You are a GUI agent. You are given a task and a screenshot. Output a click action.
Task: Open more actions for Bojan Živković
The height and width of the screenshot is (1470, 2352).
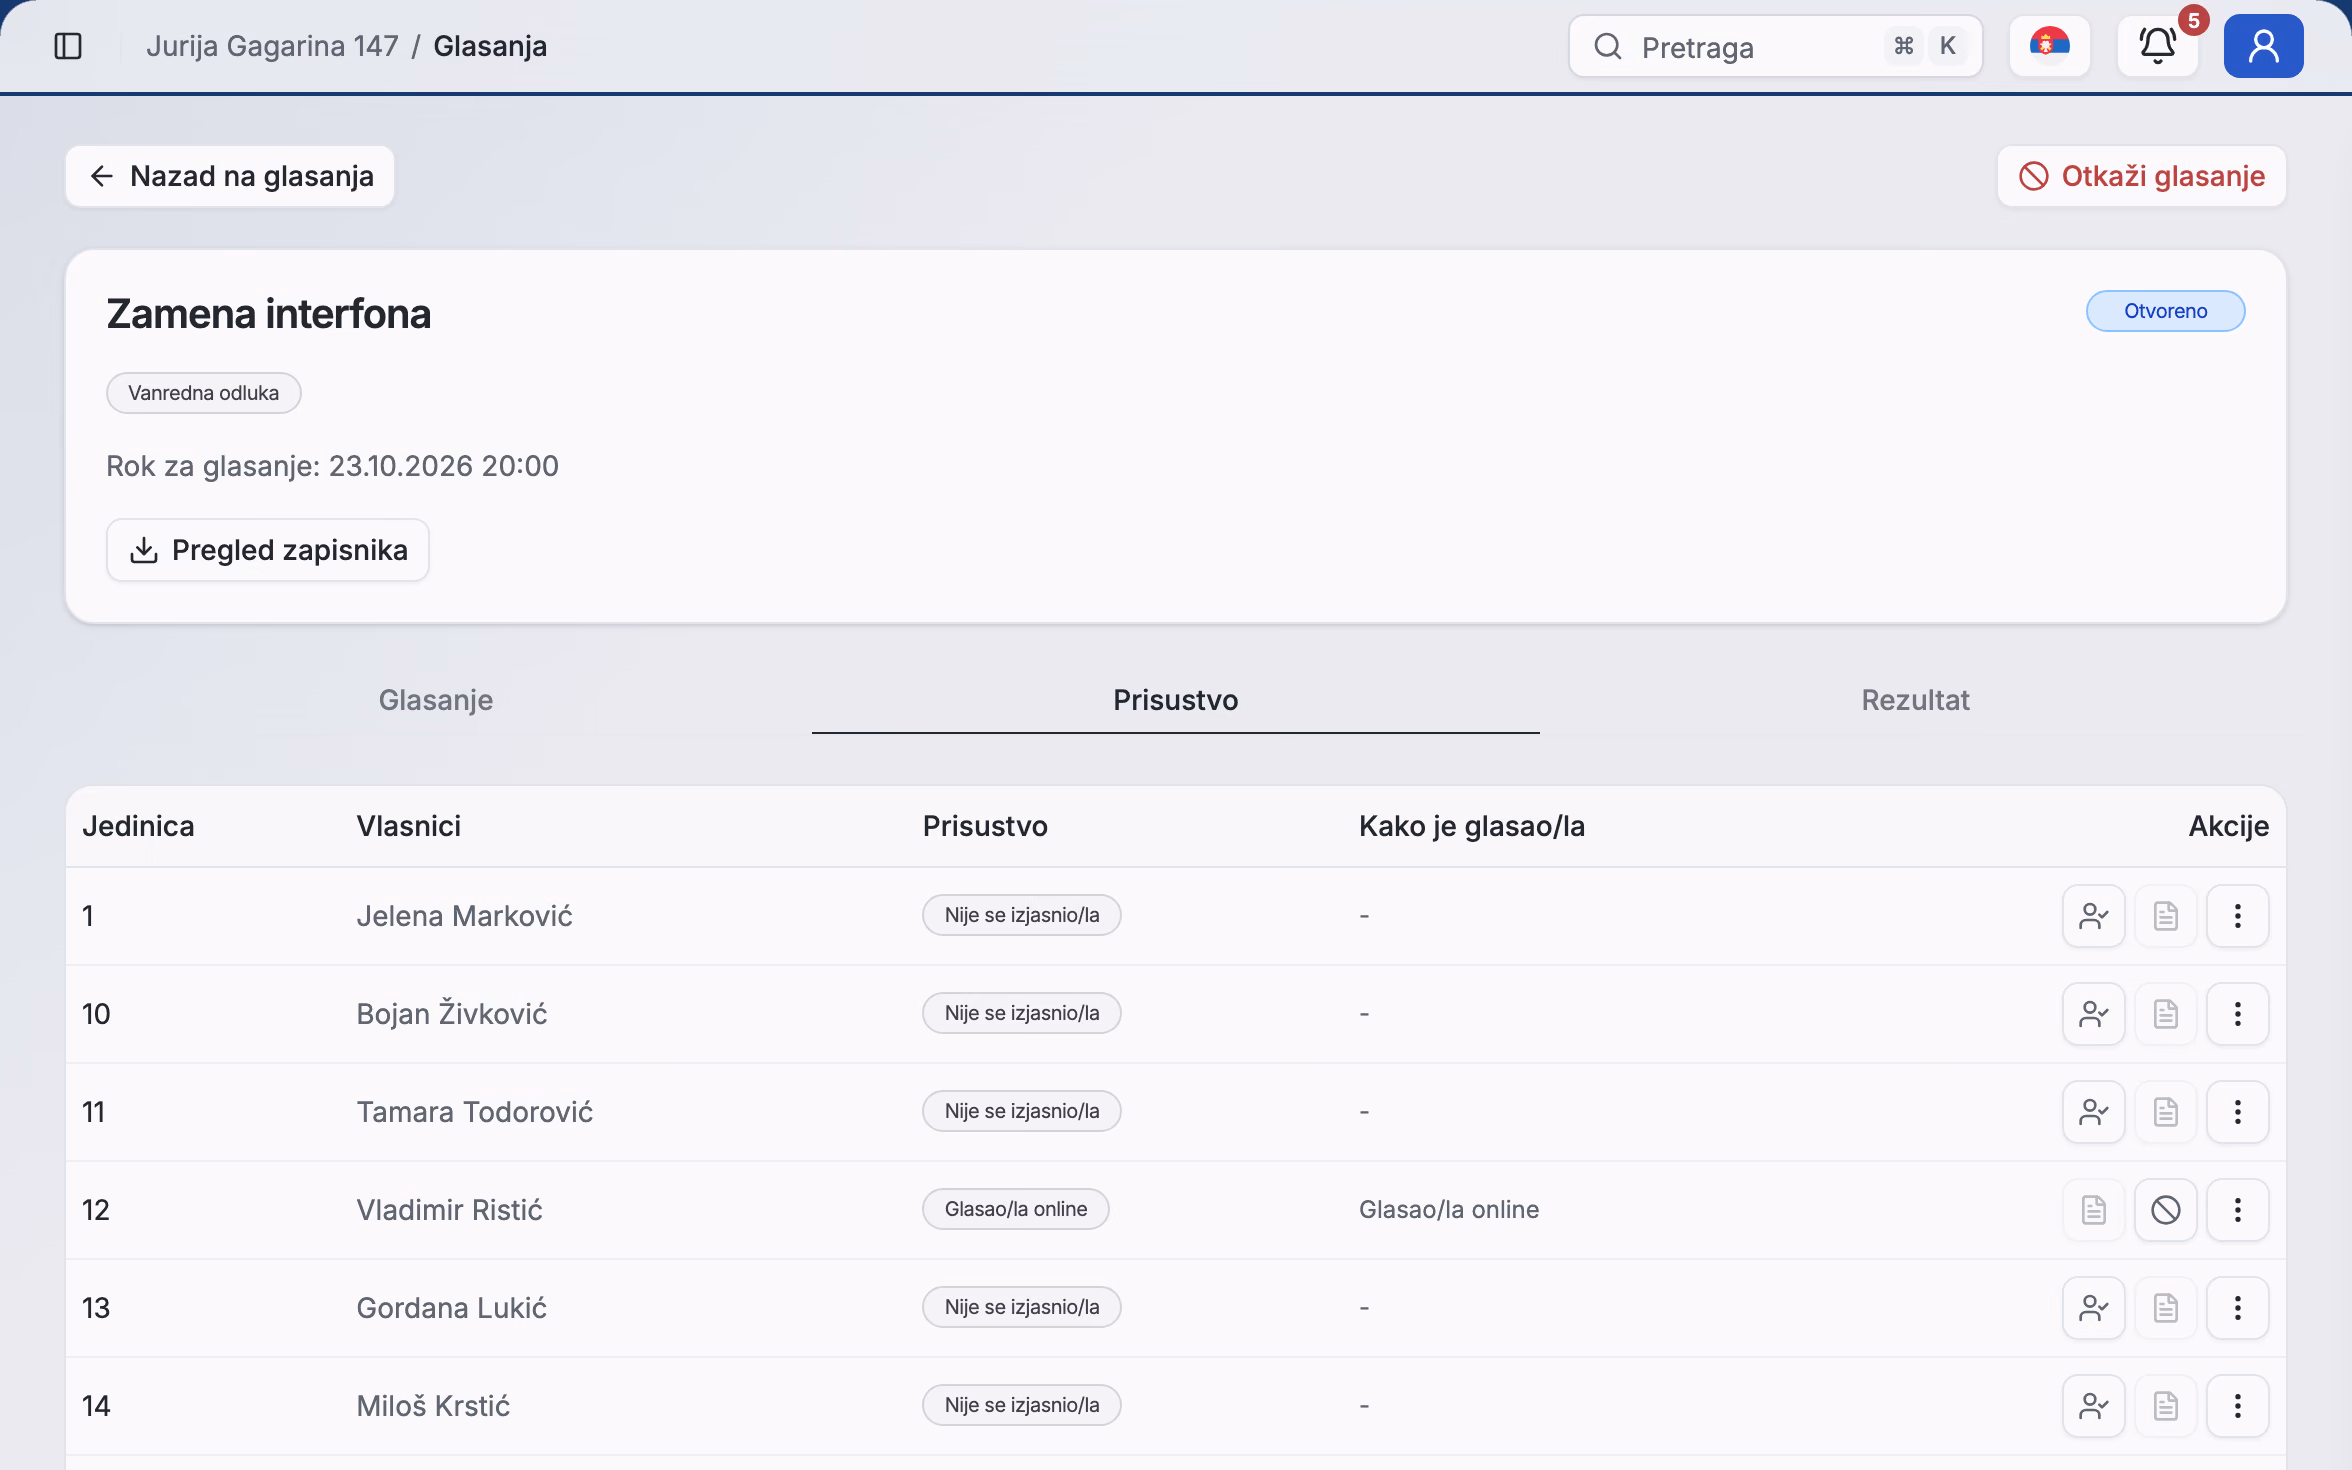pos(2237,1014)
